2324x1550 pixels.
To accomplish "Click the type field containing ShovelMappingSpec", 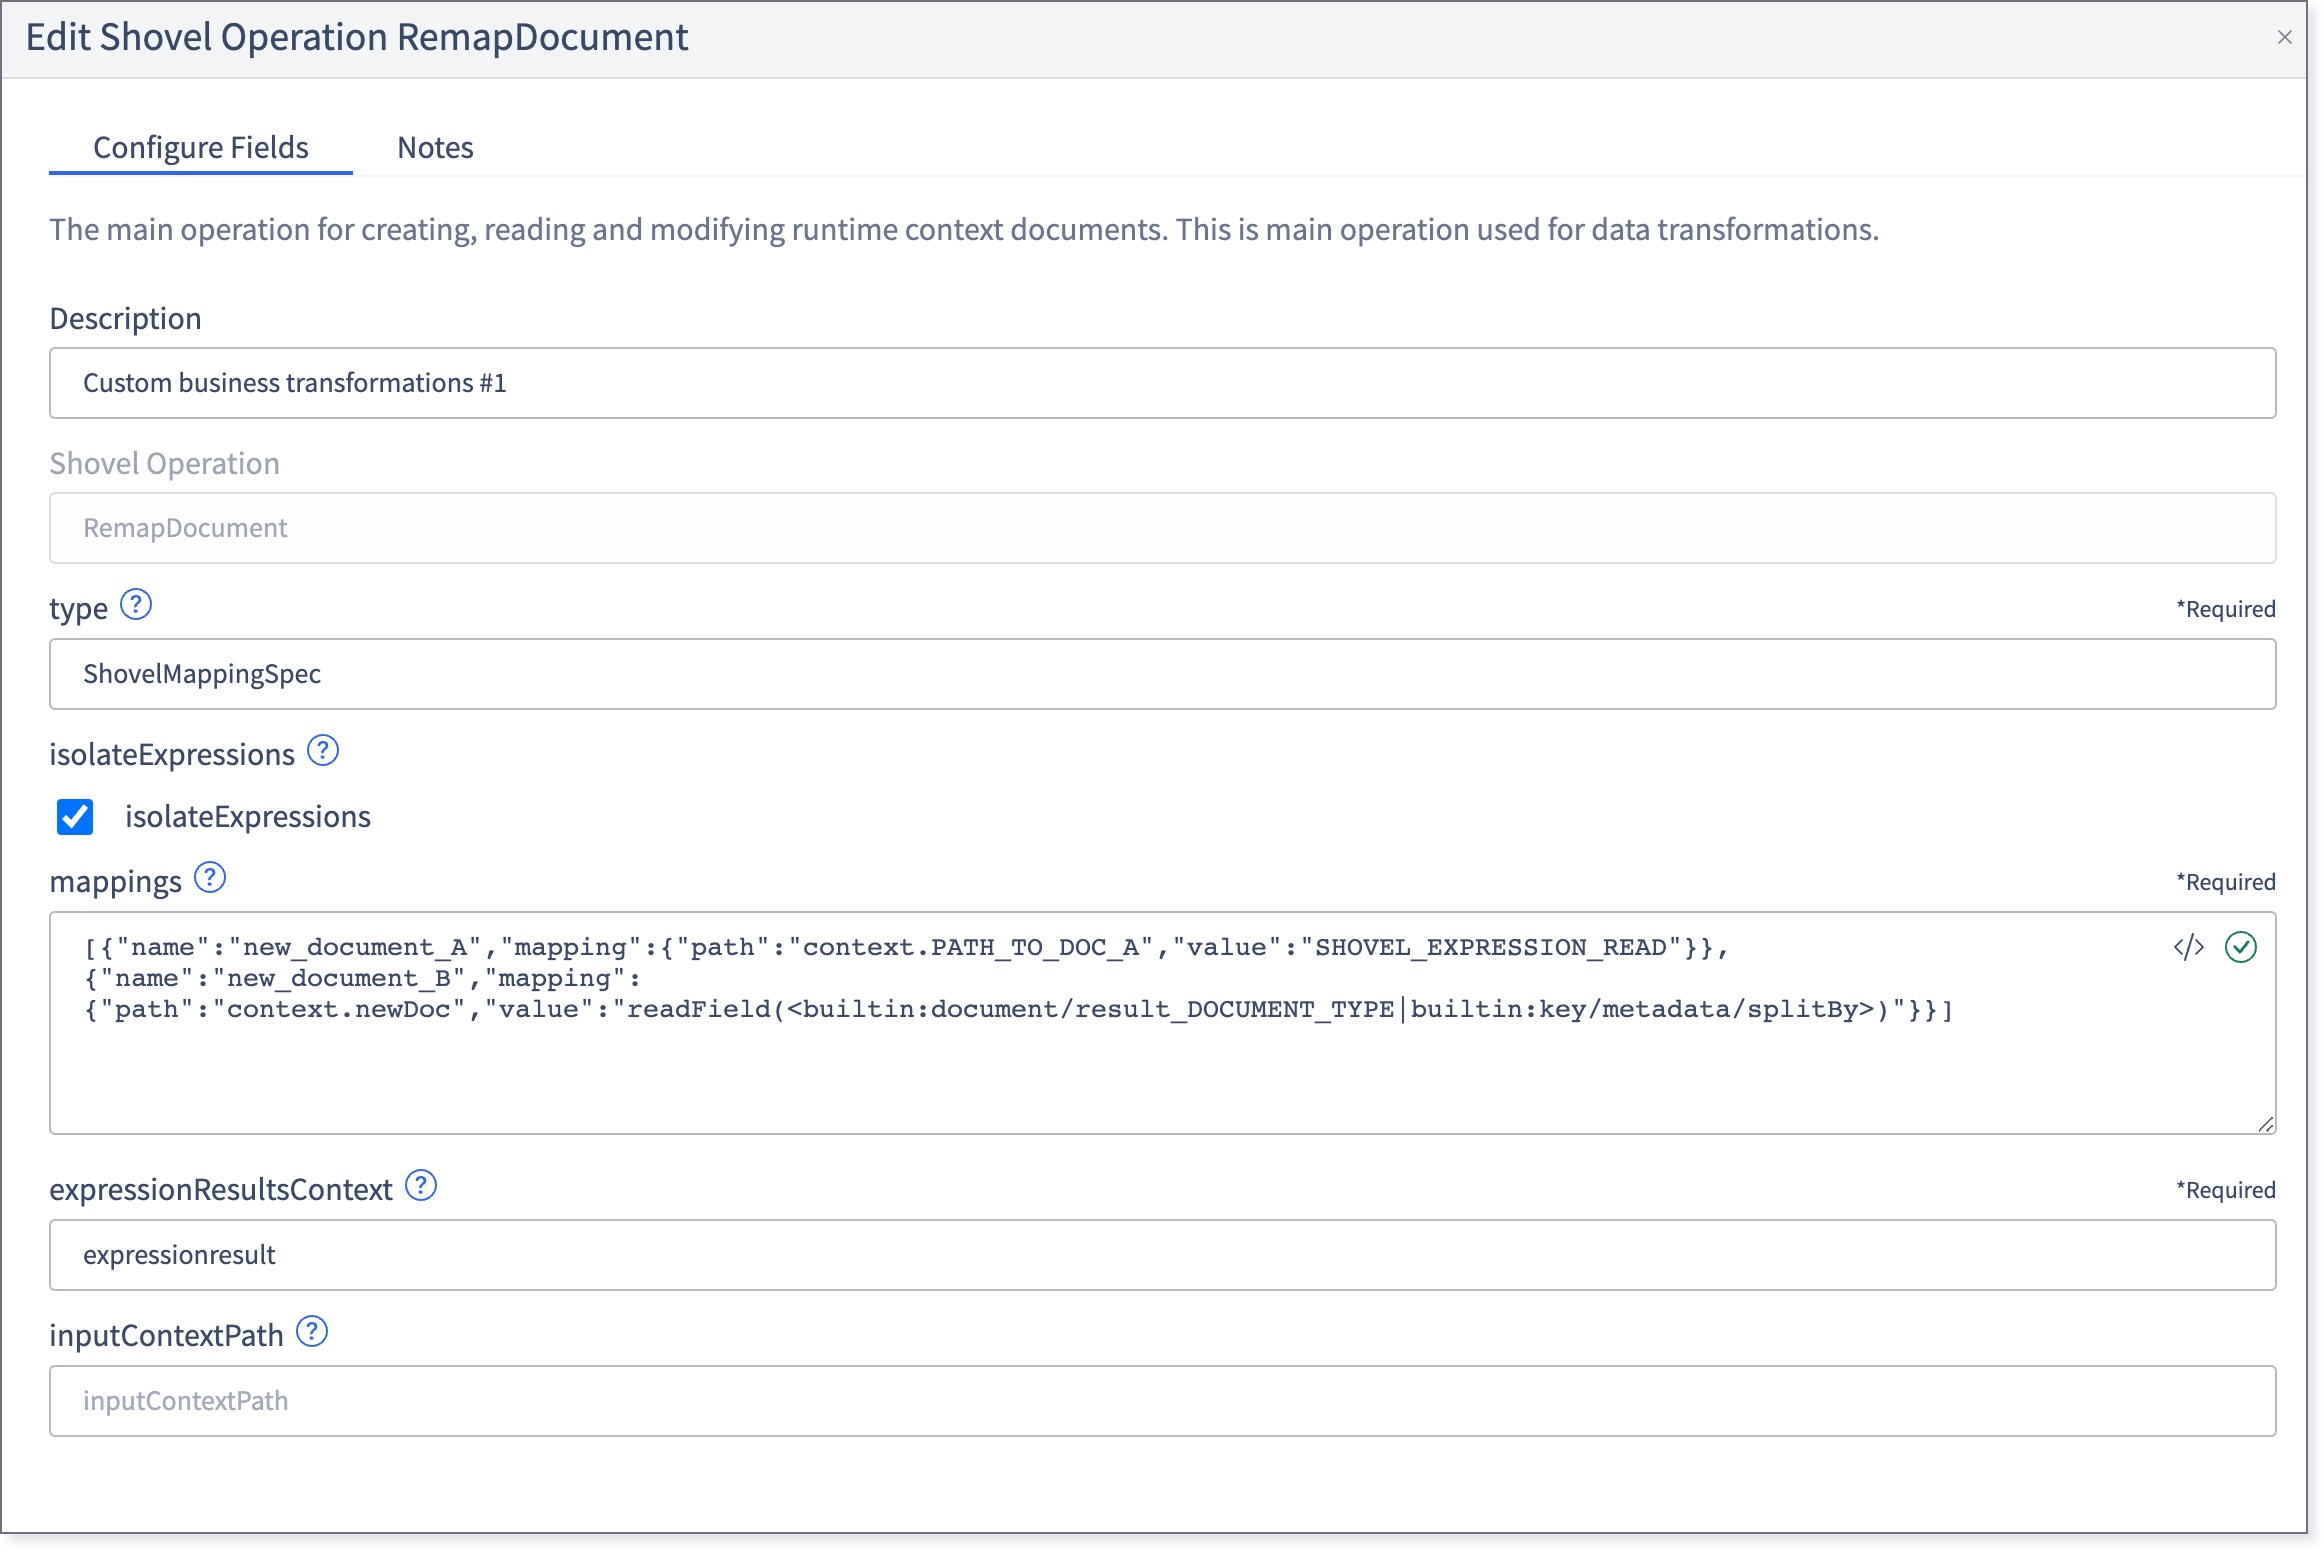I will click(1163, 674).
